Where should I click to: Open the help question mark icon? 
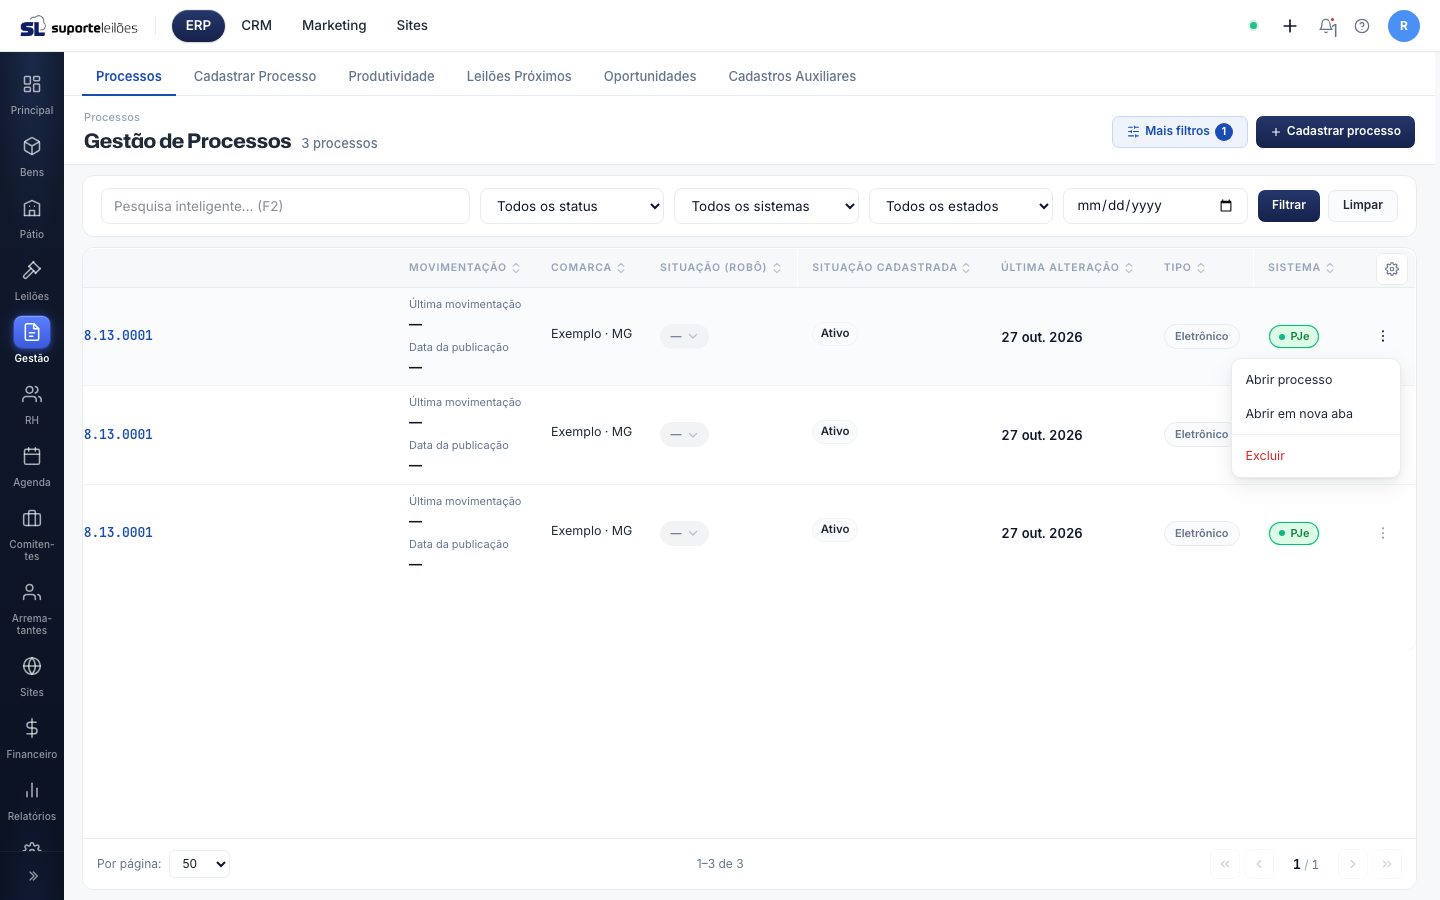coord(1362,26)
